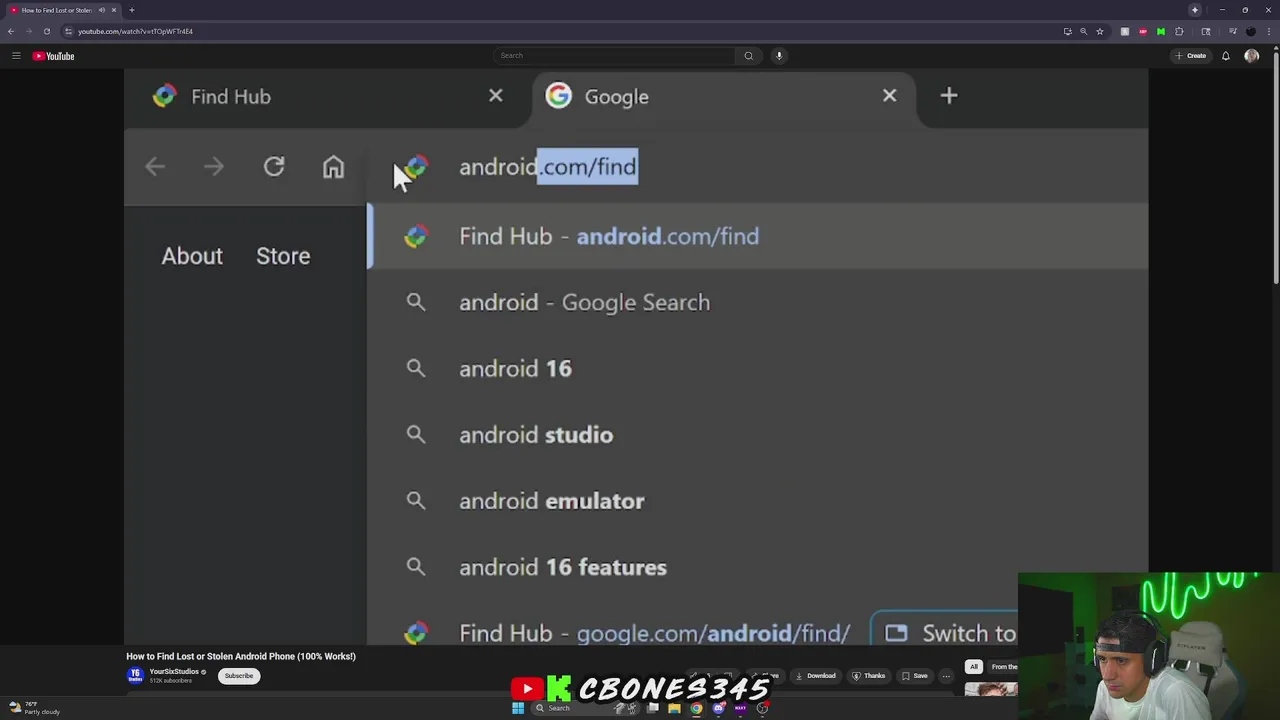Choose the 'android studio' suggestion
The width and height of the screenshot is (1280, 720).
pyautogui.click(x=758, y=434)
